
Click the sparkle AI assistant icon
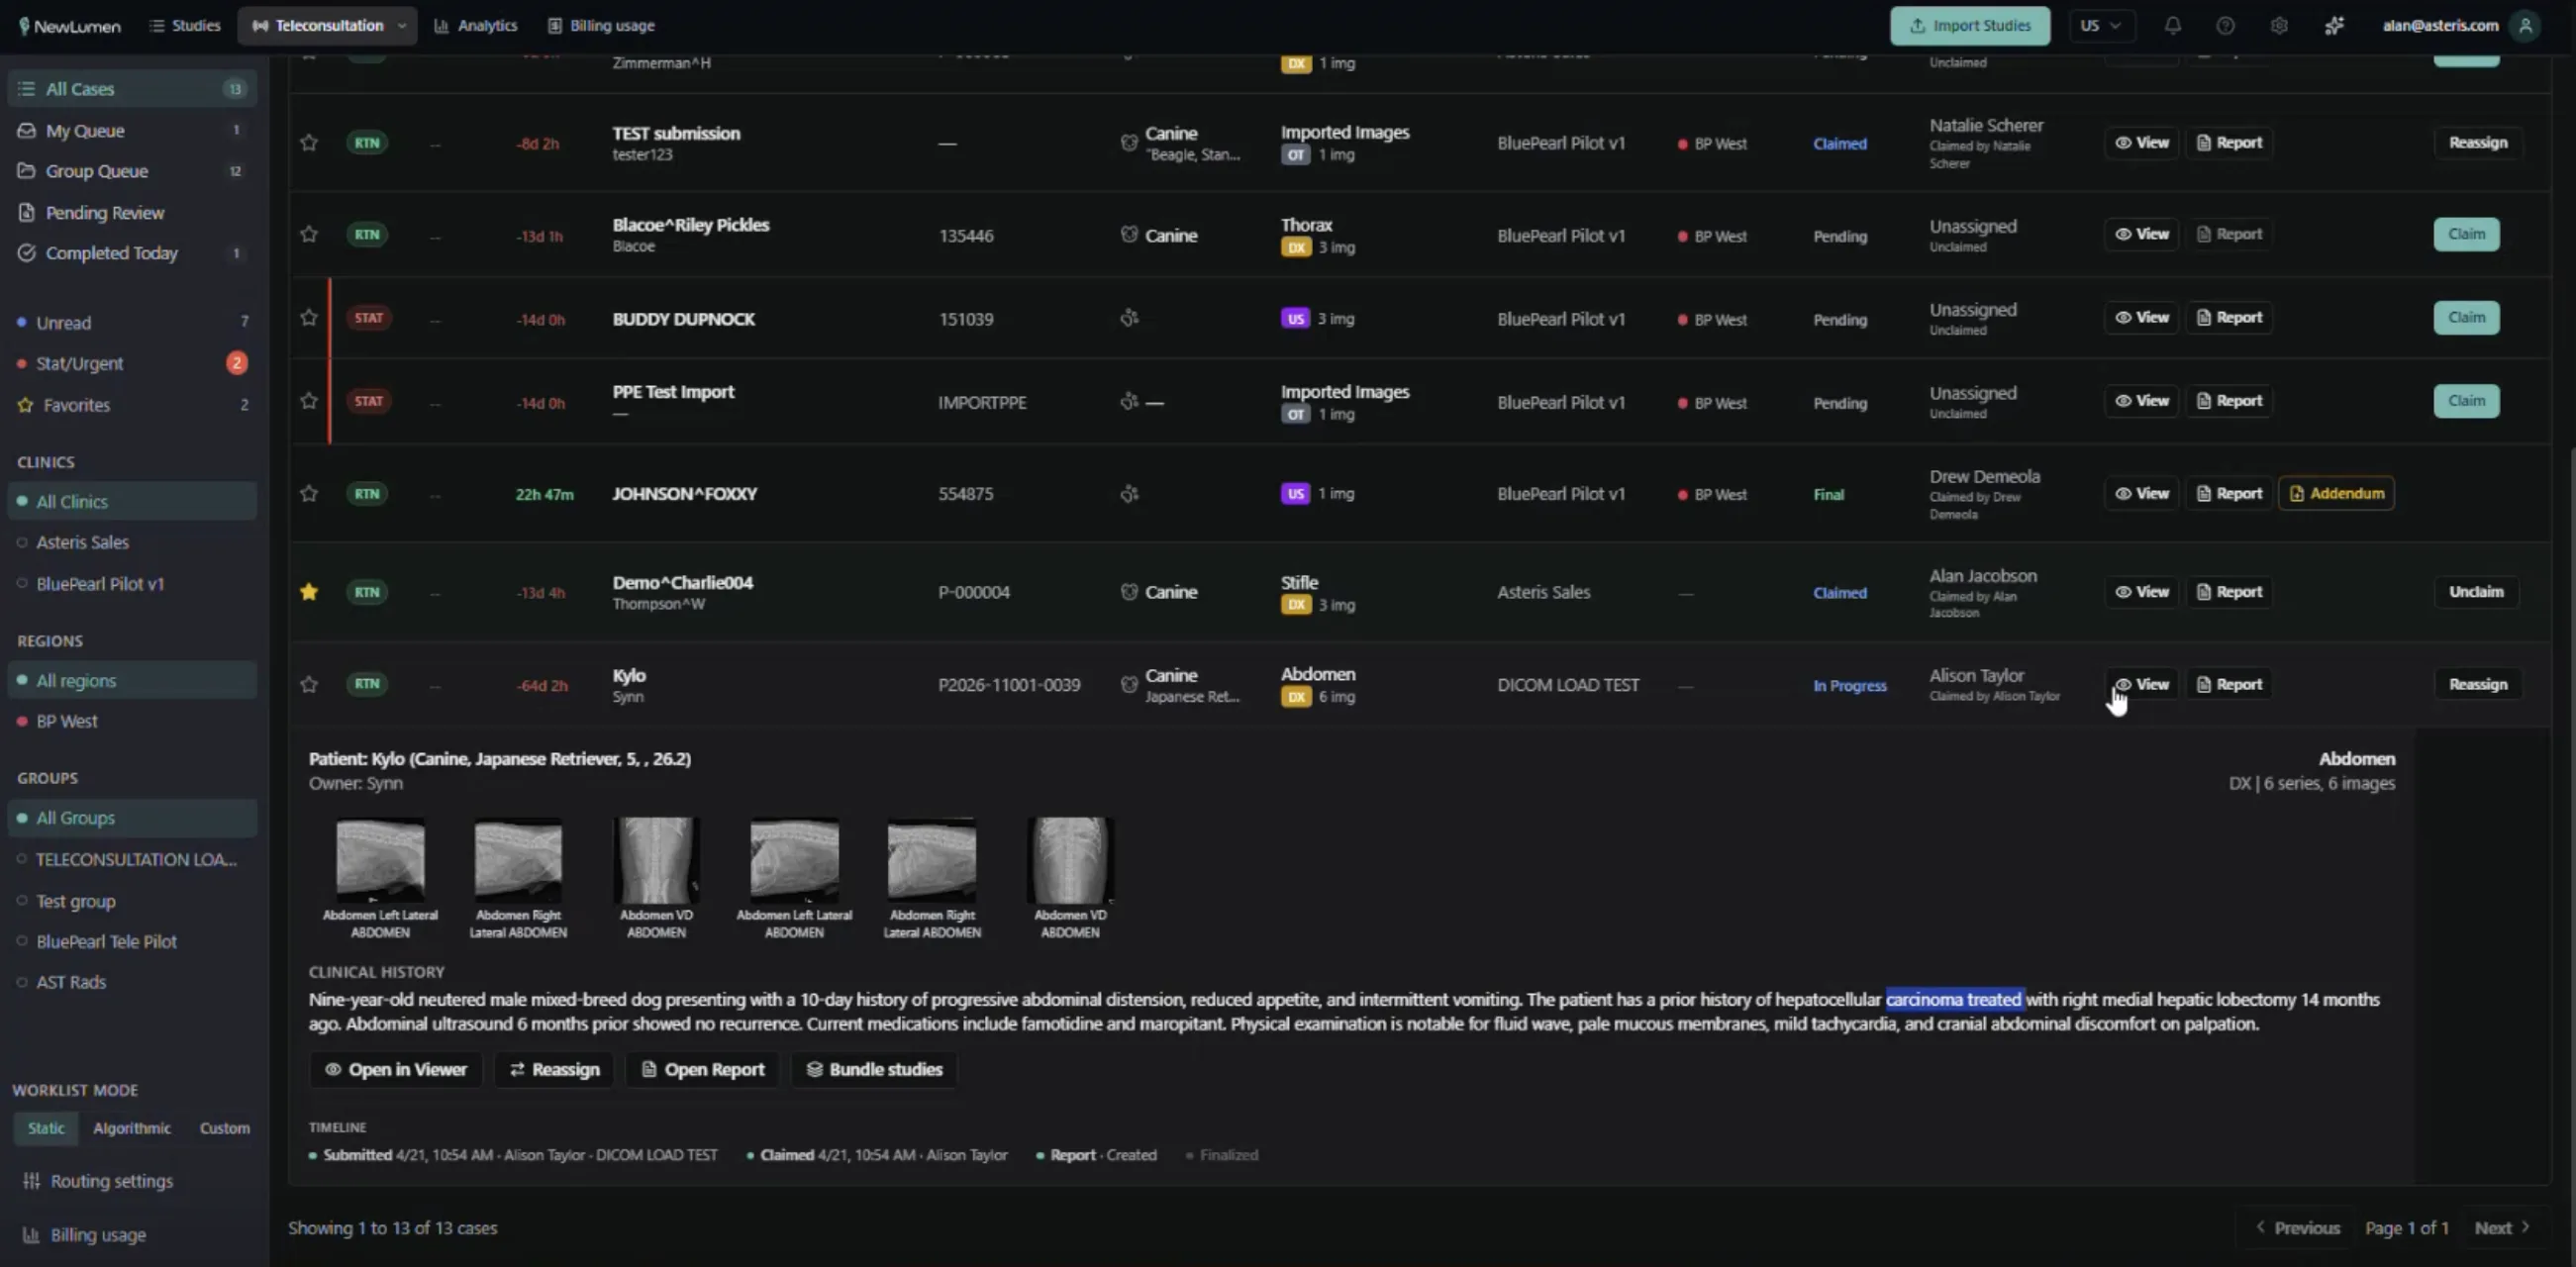point(2334,26)
